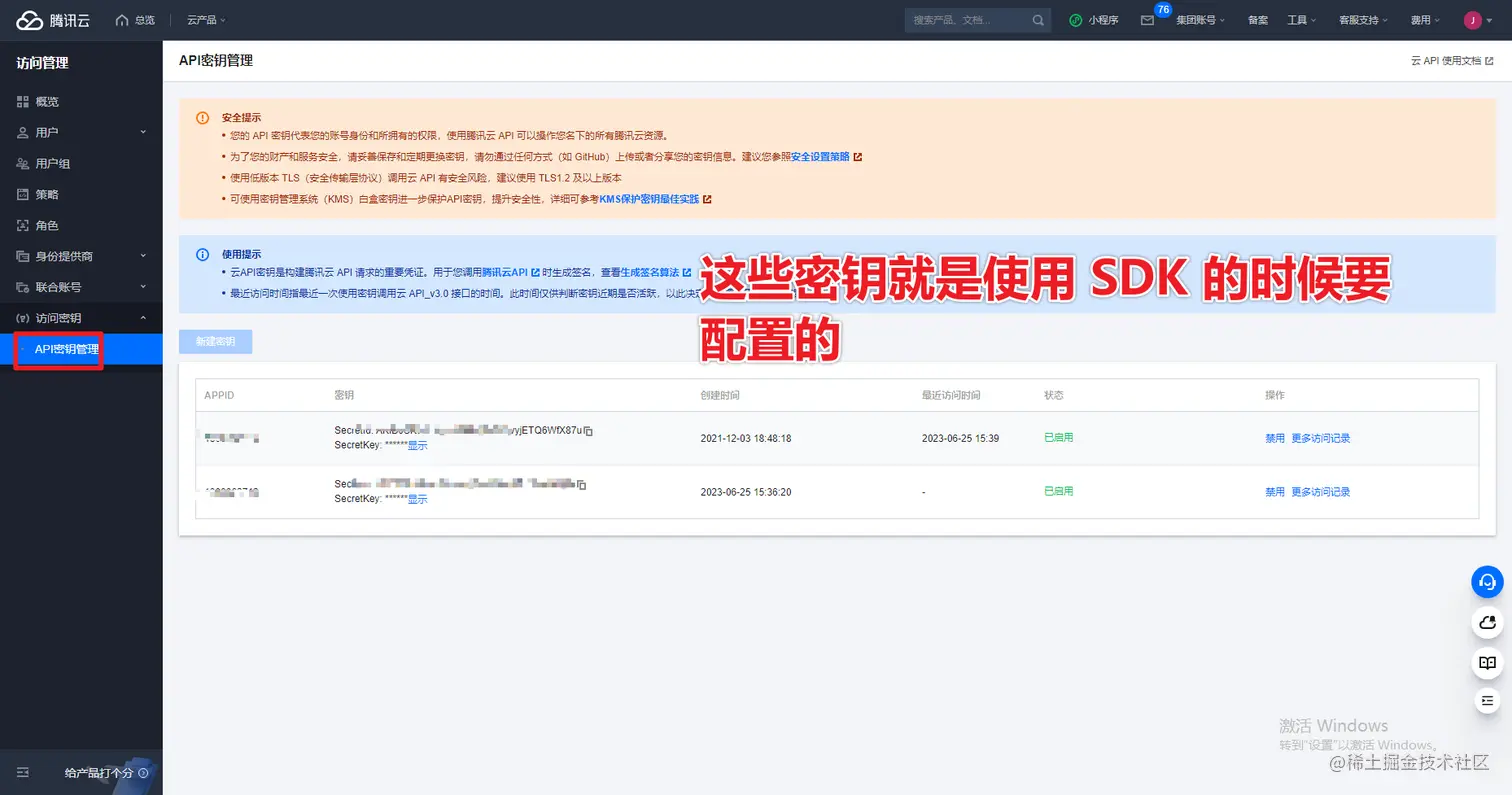1512x795 pixels.
Task: Open the 备案 top menu item
Action: tap(1258, 20)
